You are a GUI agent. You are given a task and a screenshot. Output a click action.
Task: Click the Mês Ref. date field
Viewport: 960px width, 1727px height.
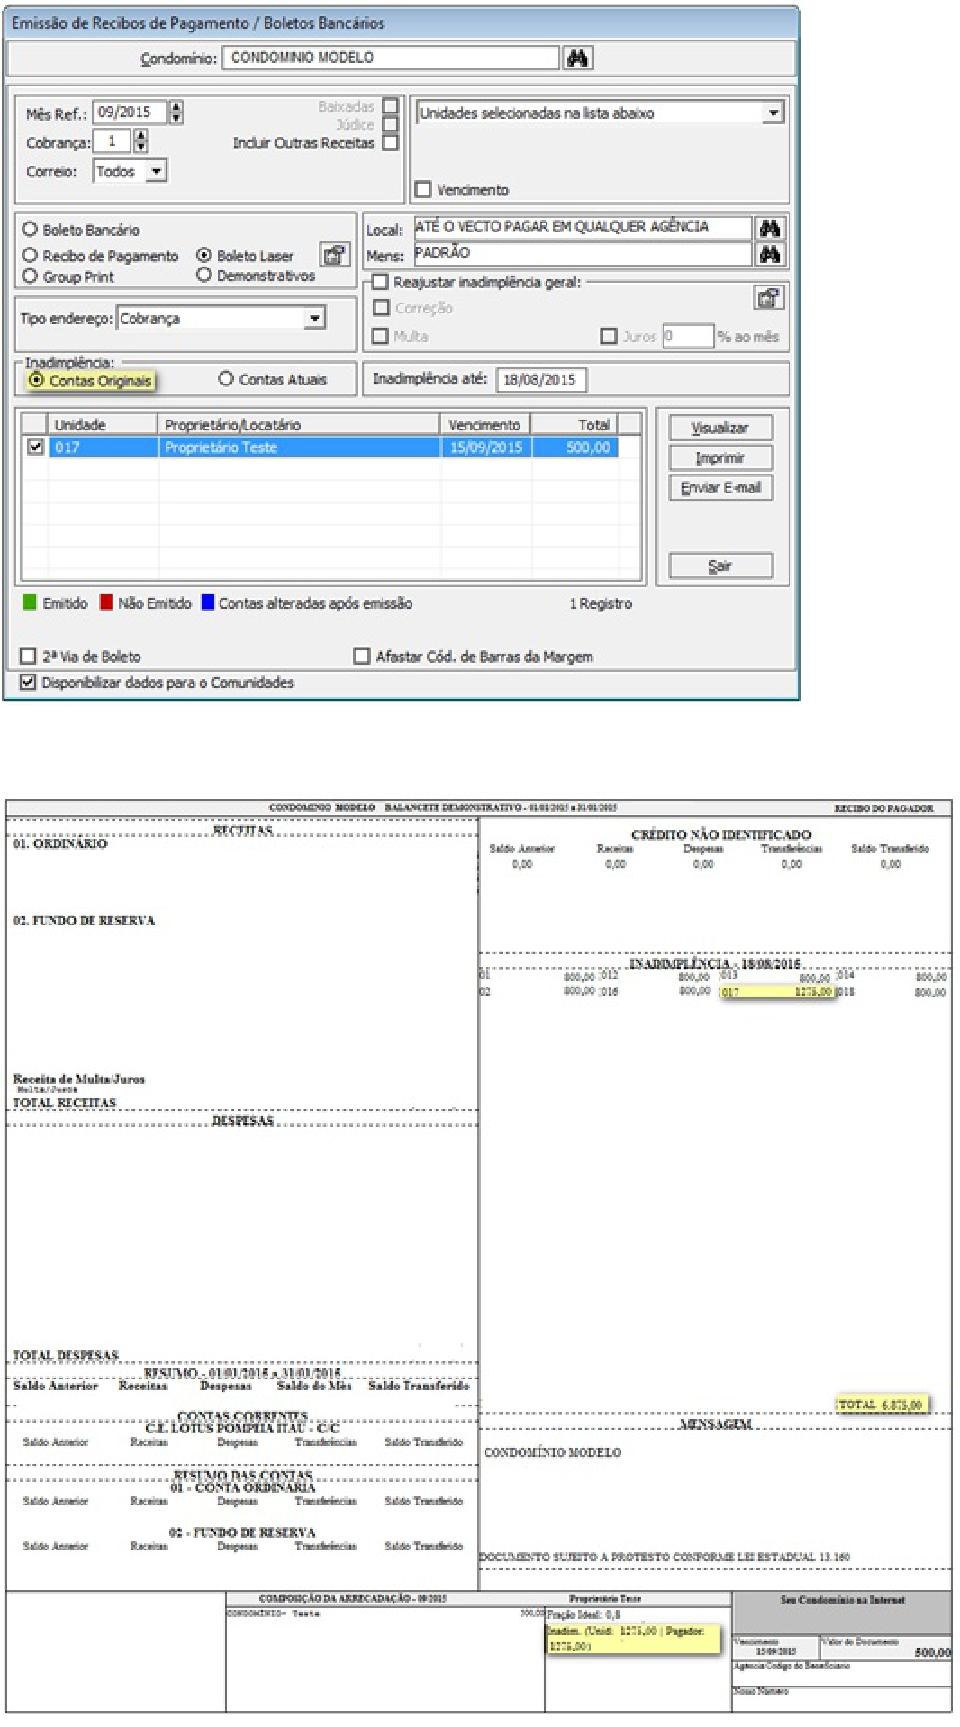click(x=130, y=112)
